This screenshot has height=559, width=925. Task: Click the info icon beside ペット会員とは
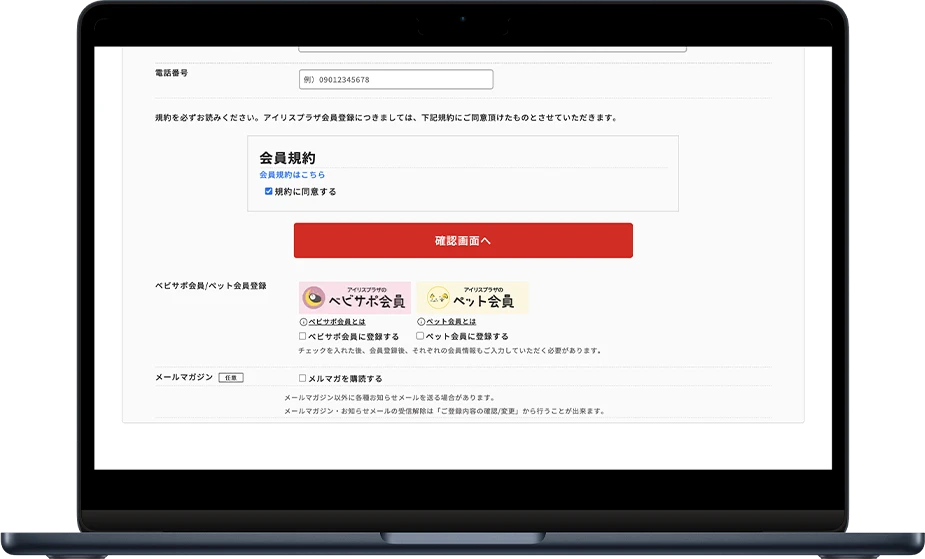(421, 322)
